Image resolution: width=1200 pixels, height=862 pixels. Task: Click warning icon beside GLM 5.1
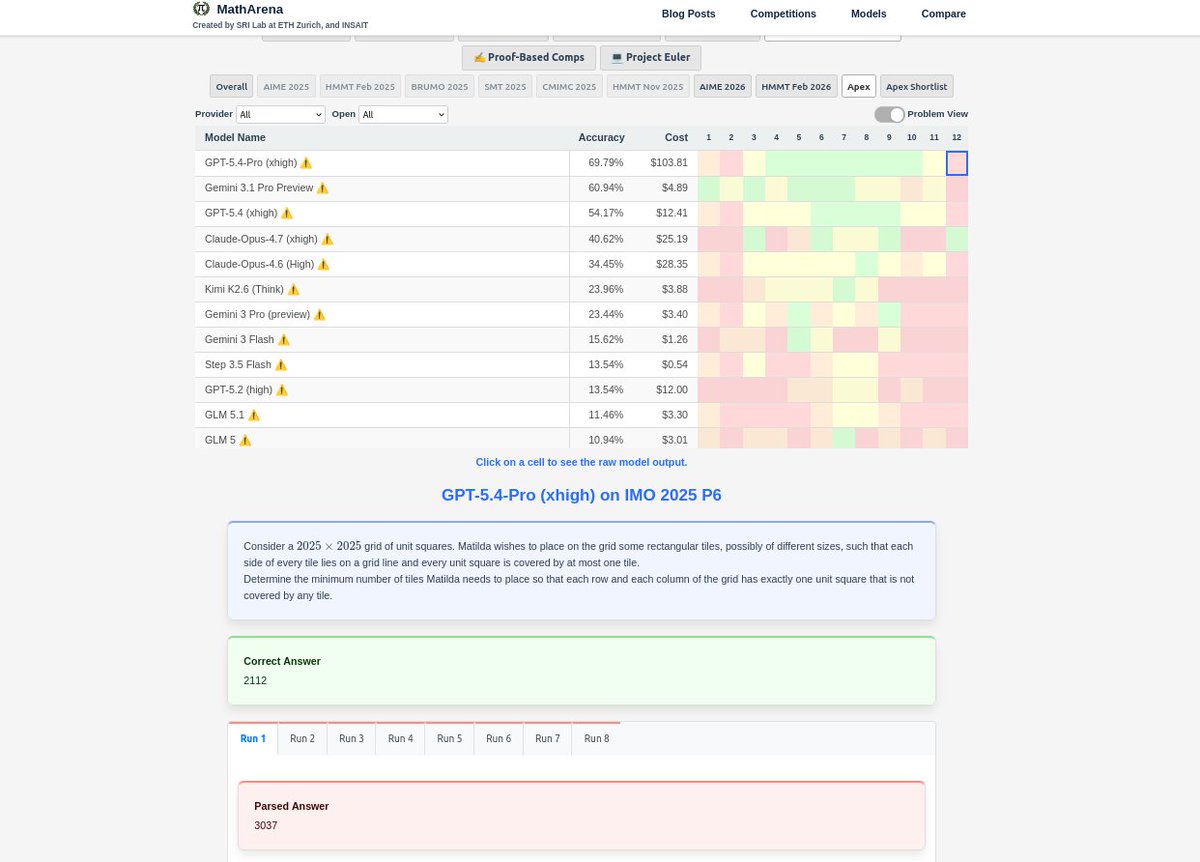point(254,415)
